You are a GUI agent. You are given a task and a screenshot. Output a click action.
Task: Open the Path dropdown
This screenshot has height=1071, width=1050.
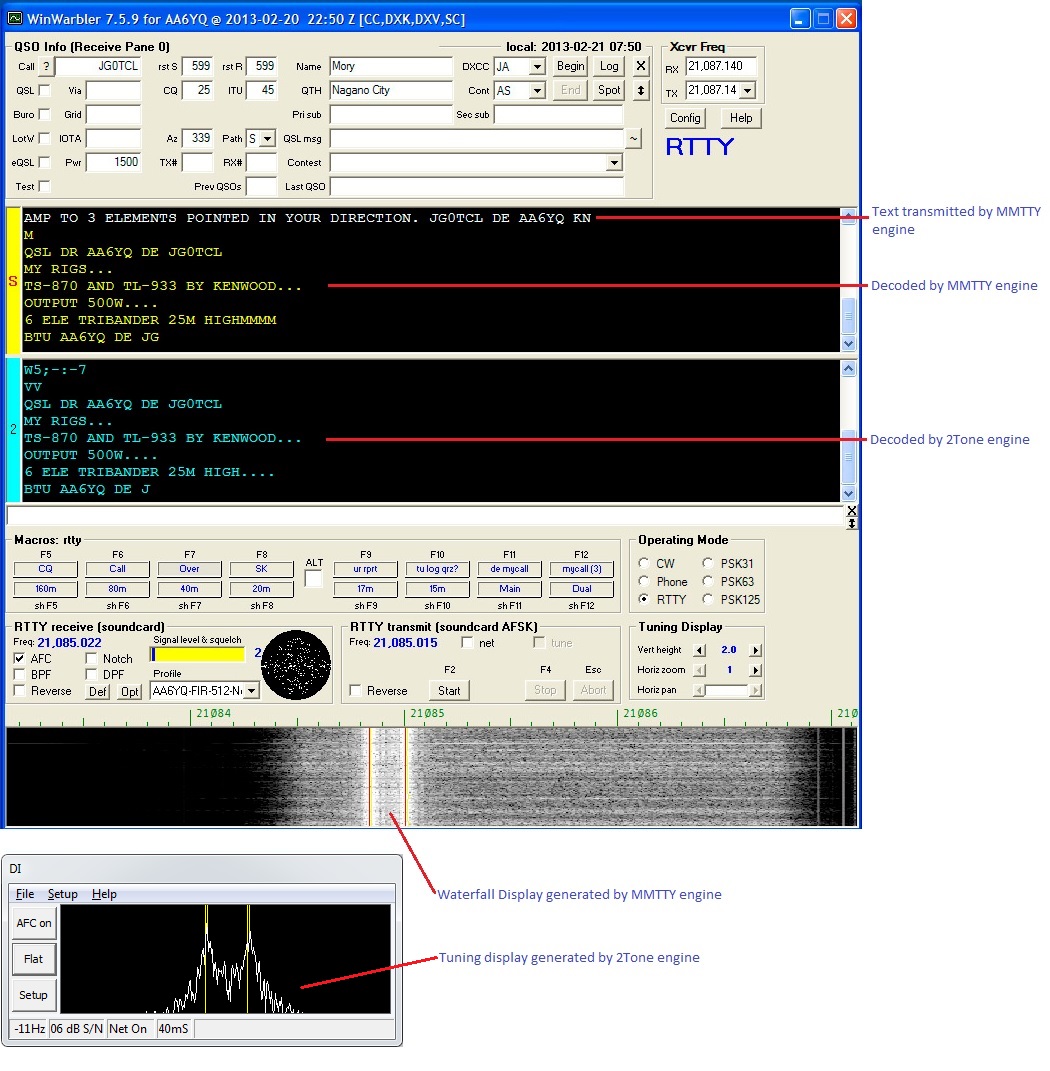coord(268,139)
